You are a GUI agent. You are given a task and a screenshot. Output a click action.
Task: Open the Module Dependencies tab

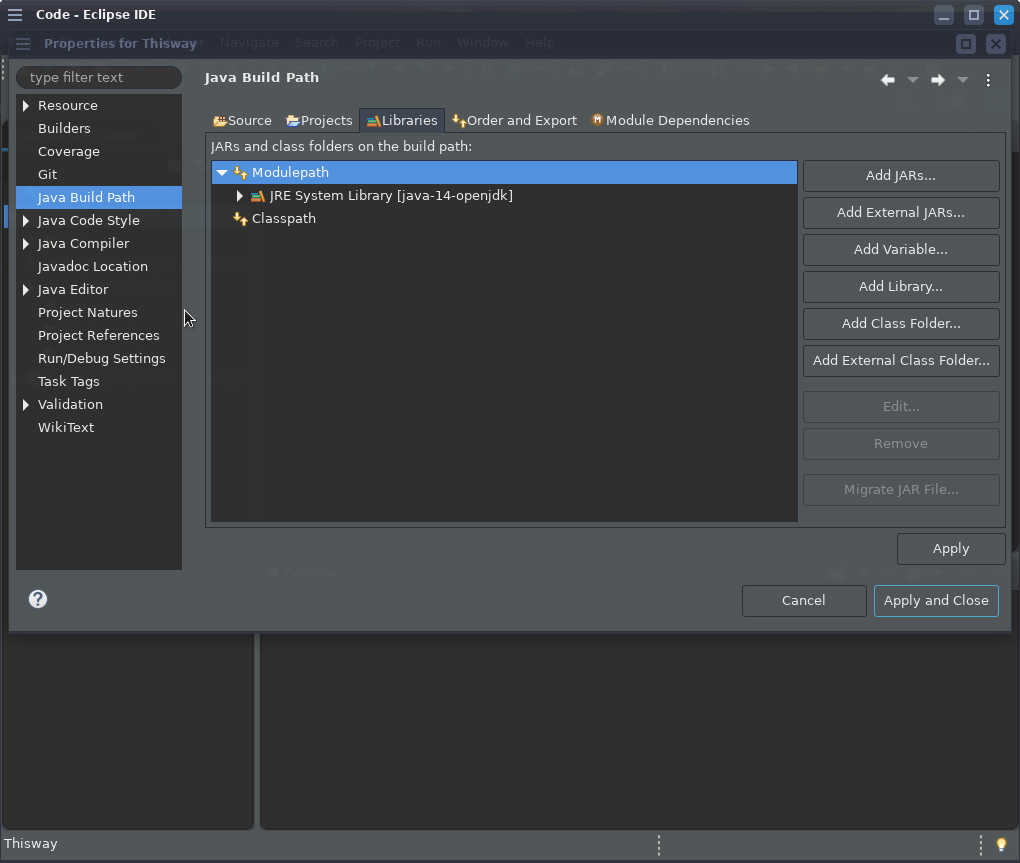pyautogui.click(x=670, y=120)
